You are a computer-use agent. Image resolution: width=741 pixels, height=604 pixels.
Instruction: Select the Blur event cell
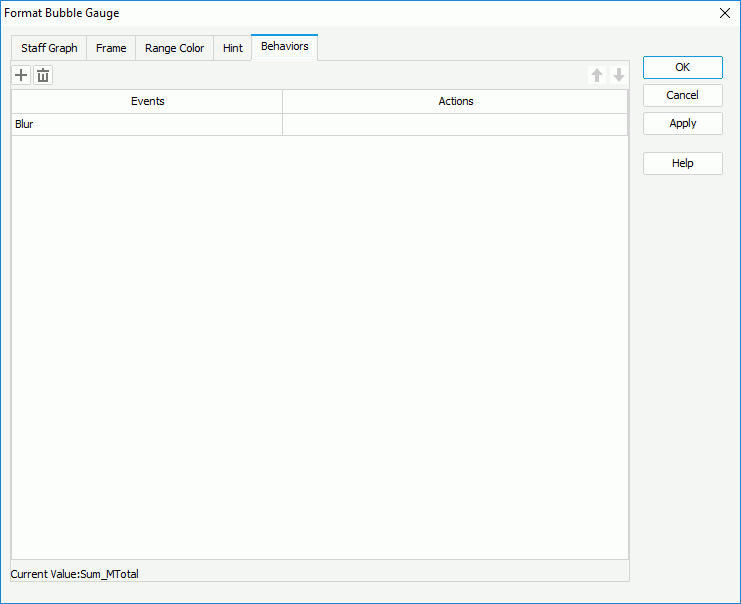pos(147,125)
